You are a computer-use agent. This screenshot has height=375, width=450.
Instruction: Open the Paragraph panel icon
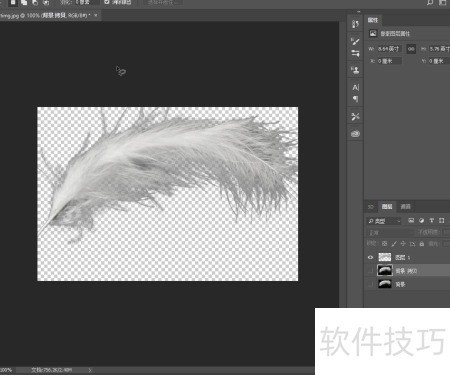[355, 99]
